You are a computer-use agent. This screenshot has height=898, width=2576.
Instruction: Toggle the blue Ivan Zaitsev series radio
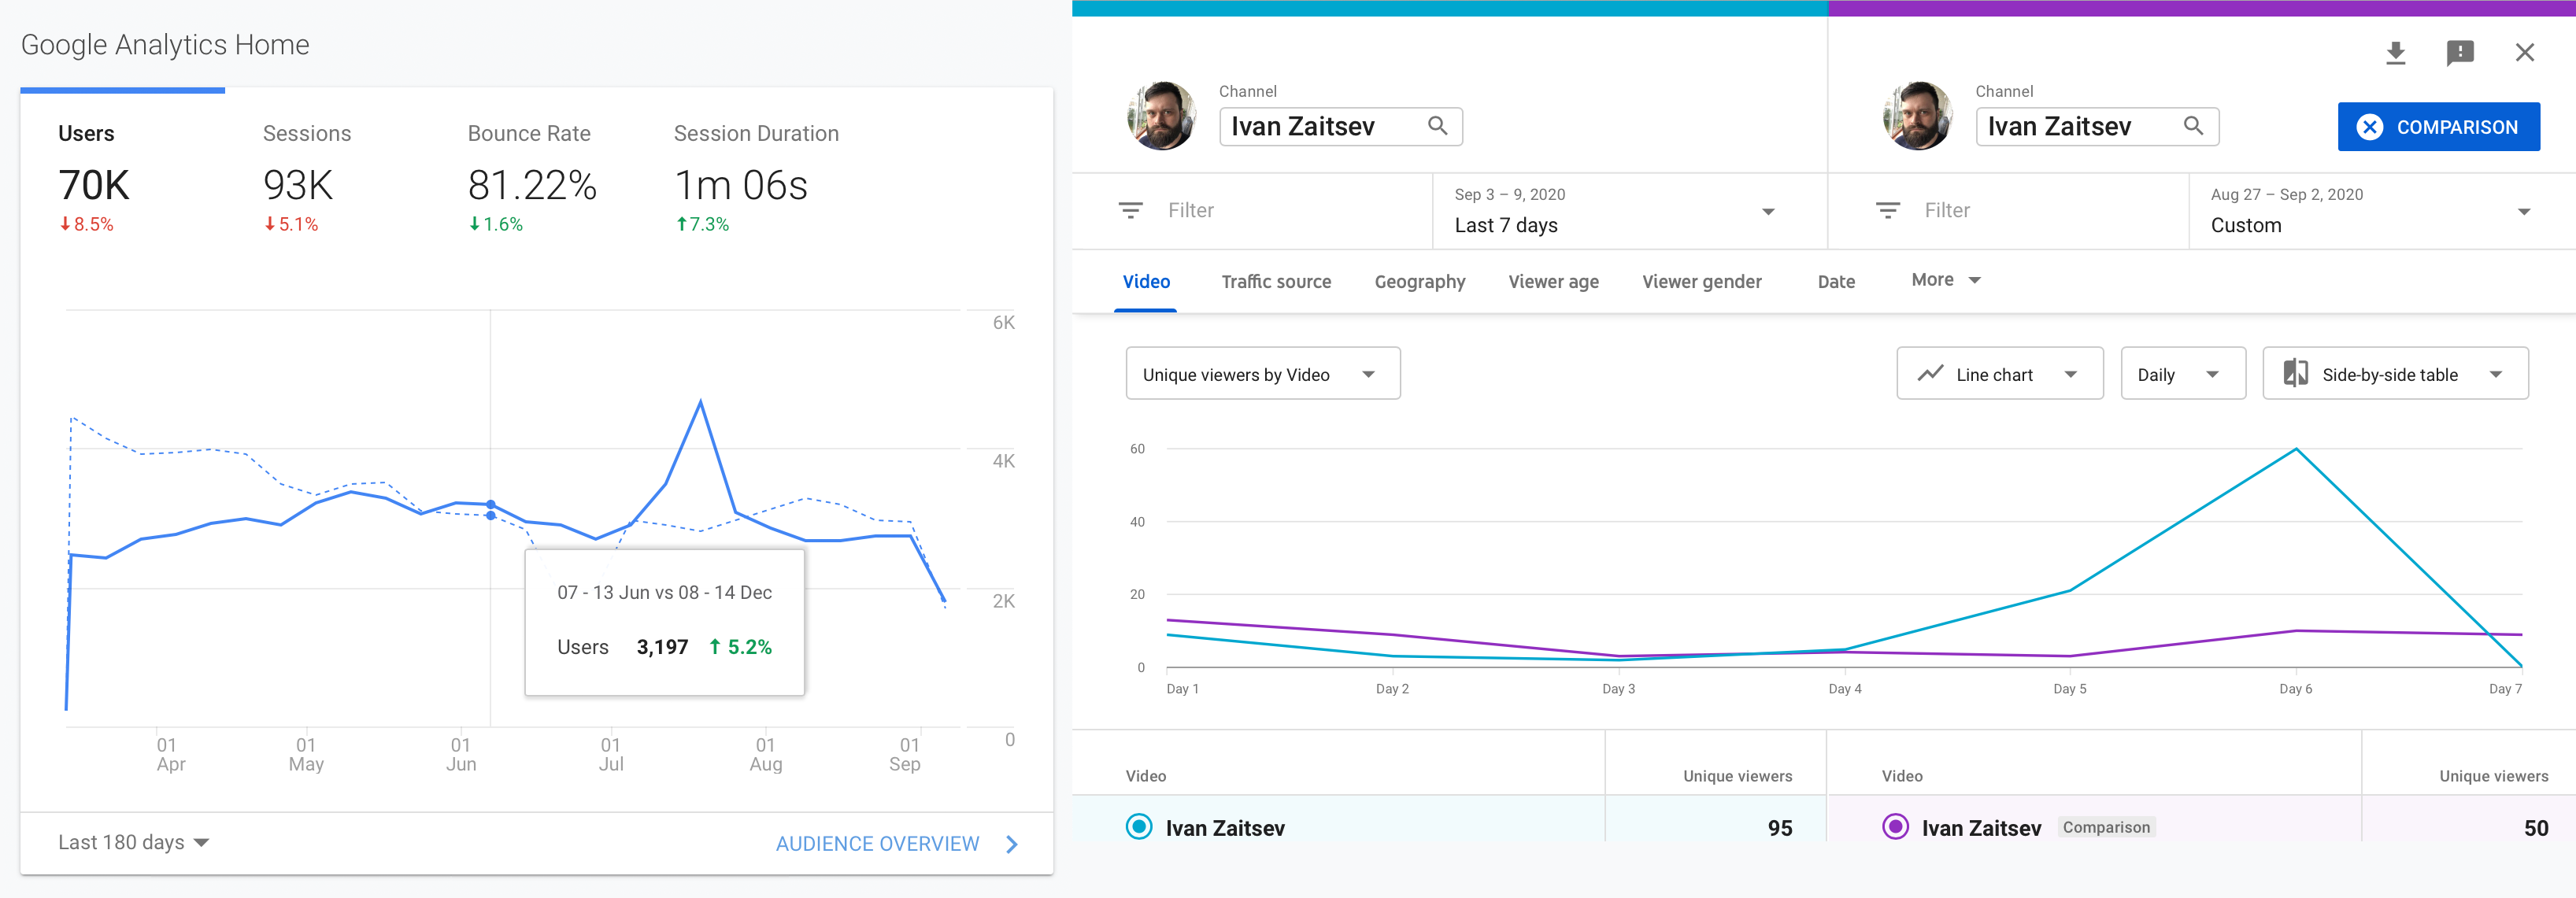pos(1138,826)
